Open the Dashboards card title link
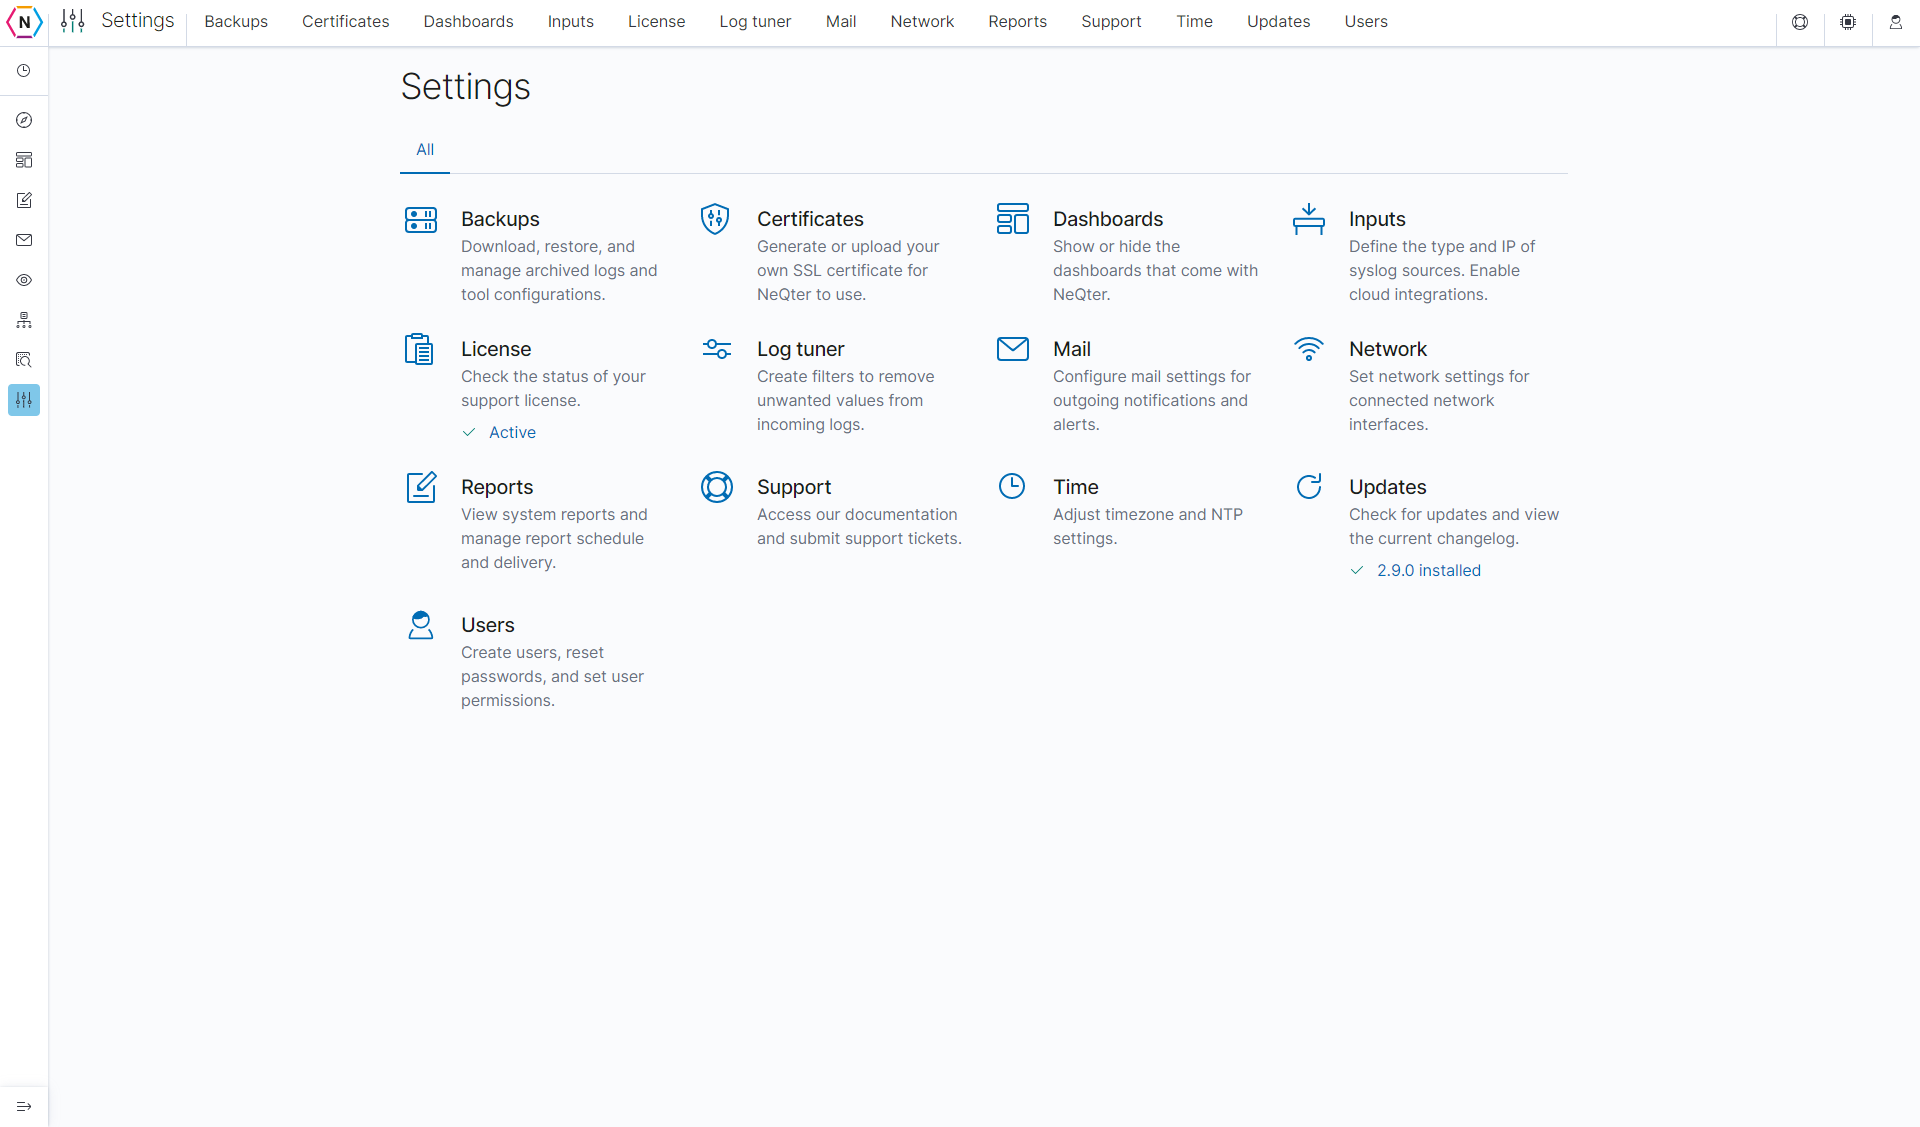Screen dimensions: 1920x1127 pos(1108,219)
